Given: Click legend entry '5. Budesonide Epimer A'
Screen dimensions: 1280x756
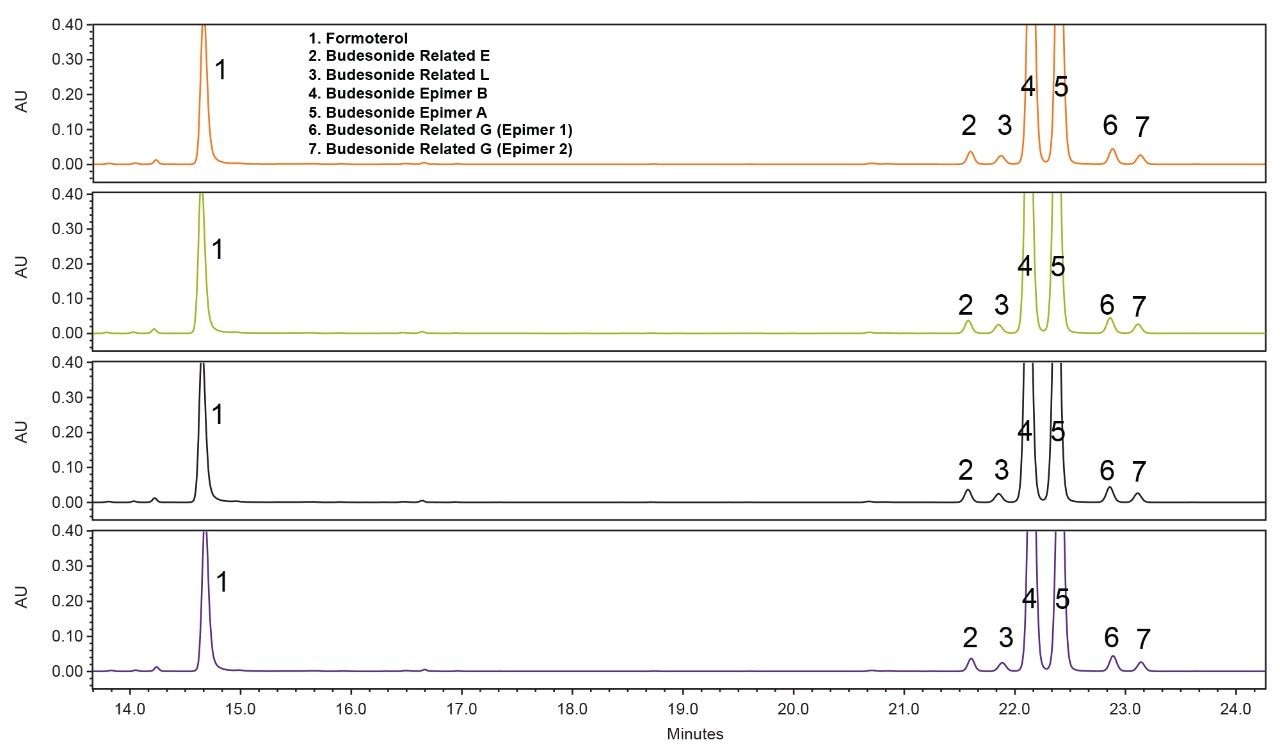Looking at the screenshot, I should (x=398, y=112).
